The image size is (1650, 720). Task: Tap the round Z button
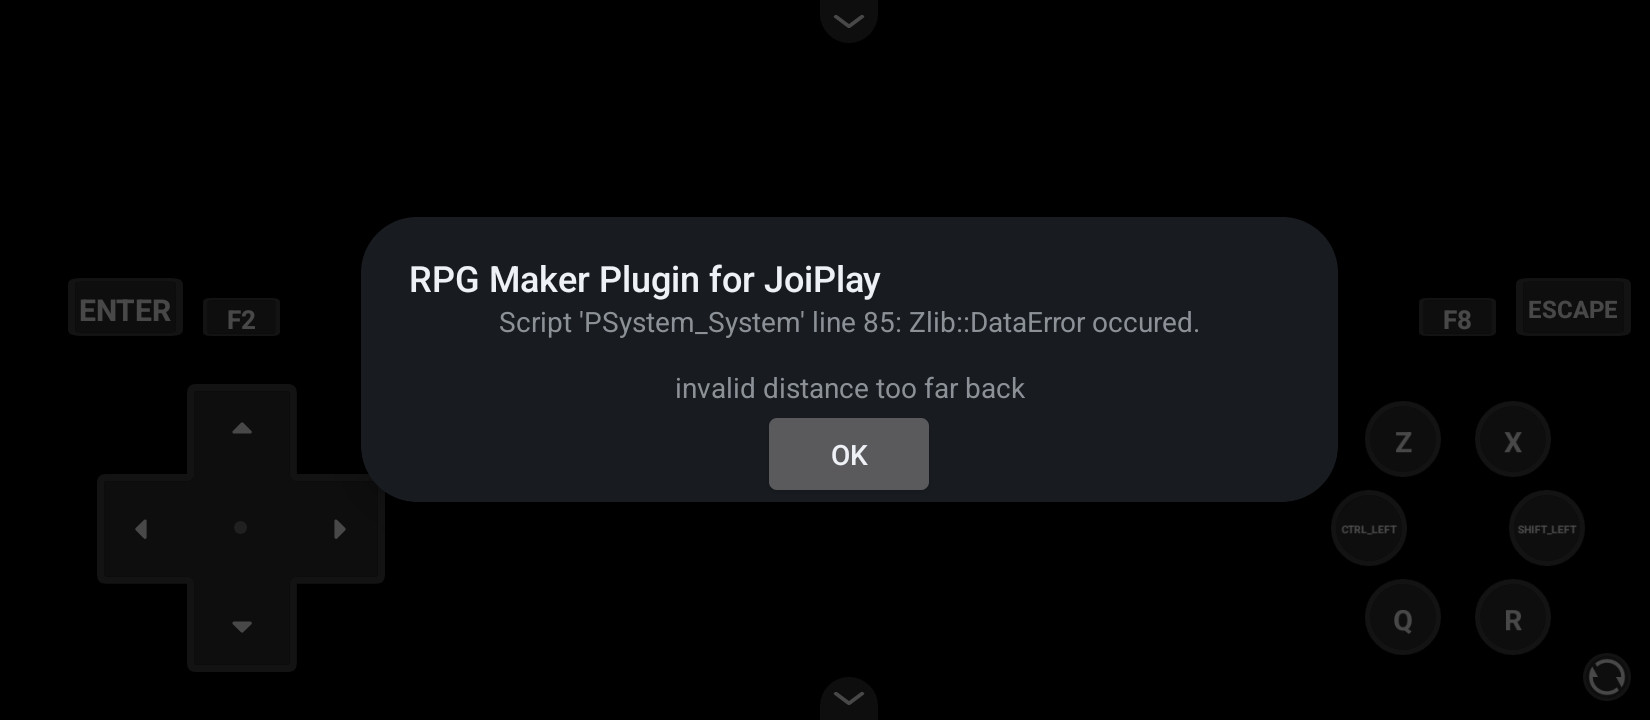tap(1403, 440)
